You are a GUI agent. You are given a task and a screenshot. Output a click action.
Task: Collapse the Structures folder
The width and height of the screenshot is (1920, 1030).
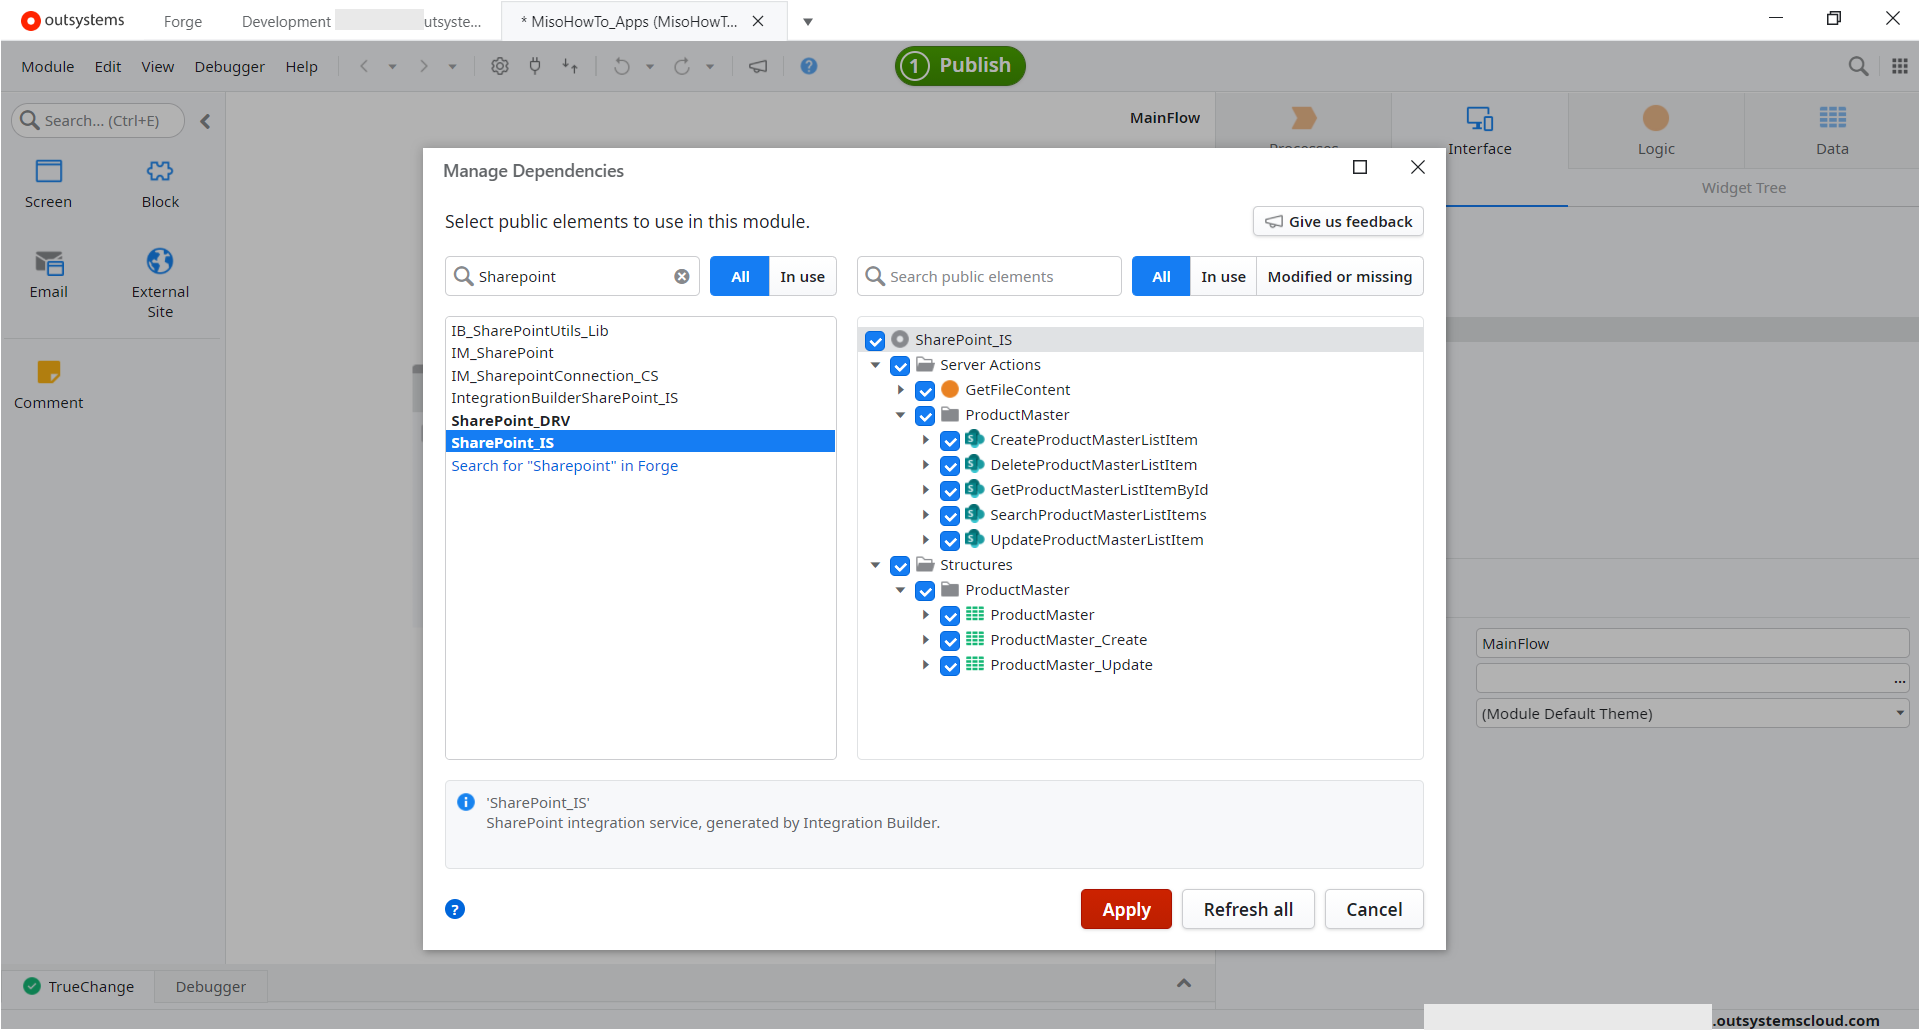(x=876, y=565)
